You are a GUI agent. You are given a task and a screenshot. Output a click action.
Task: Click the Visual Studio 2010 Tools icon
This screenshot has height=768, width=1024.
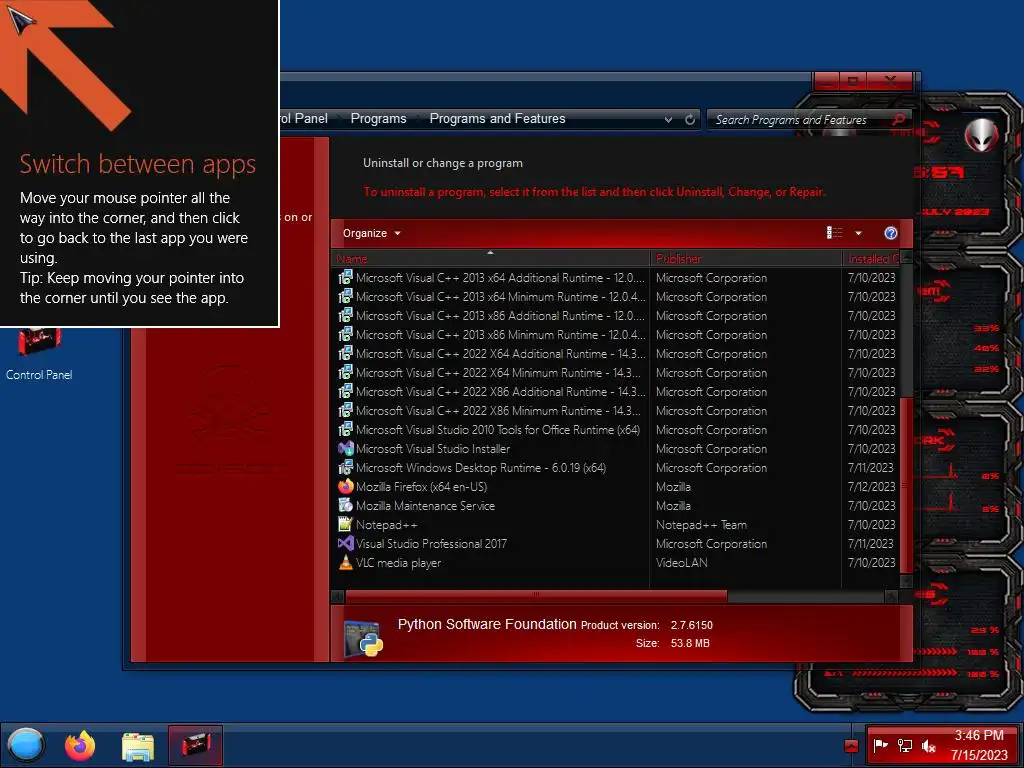click(345, 430)
